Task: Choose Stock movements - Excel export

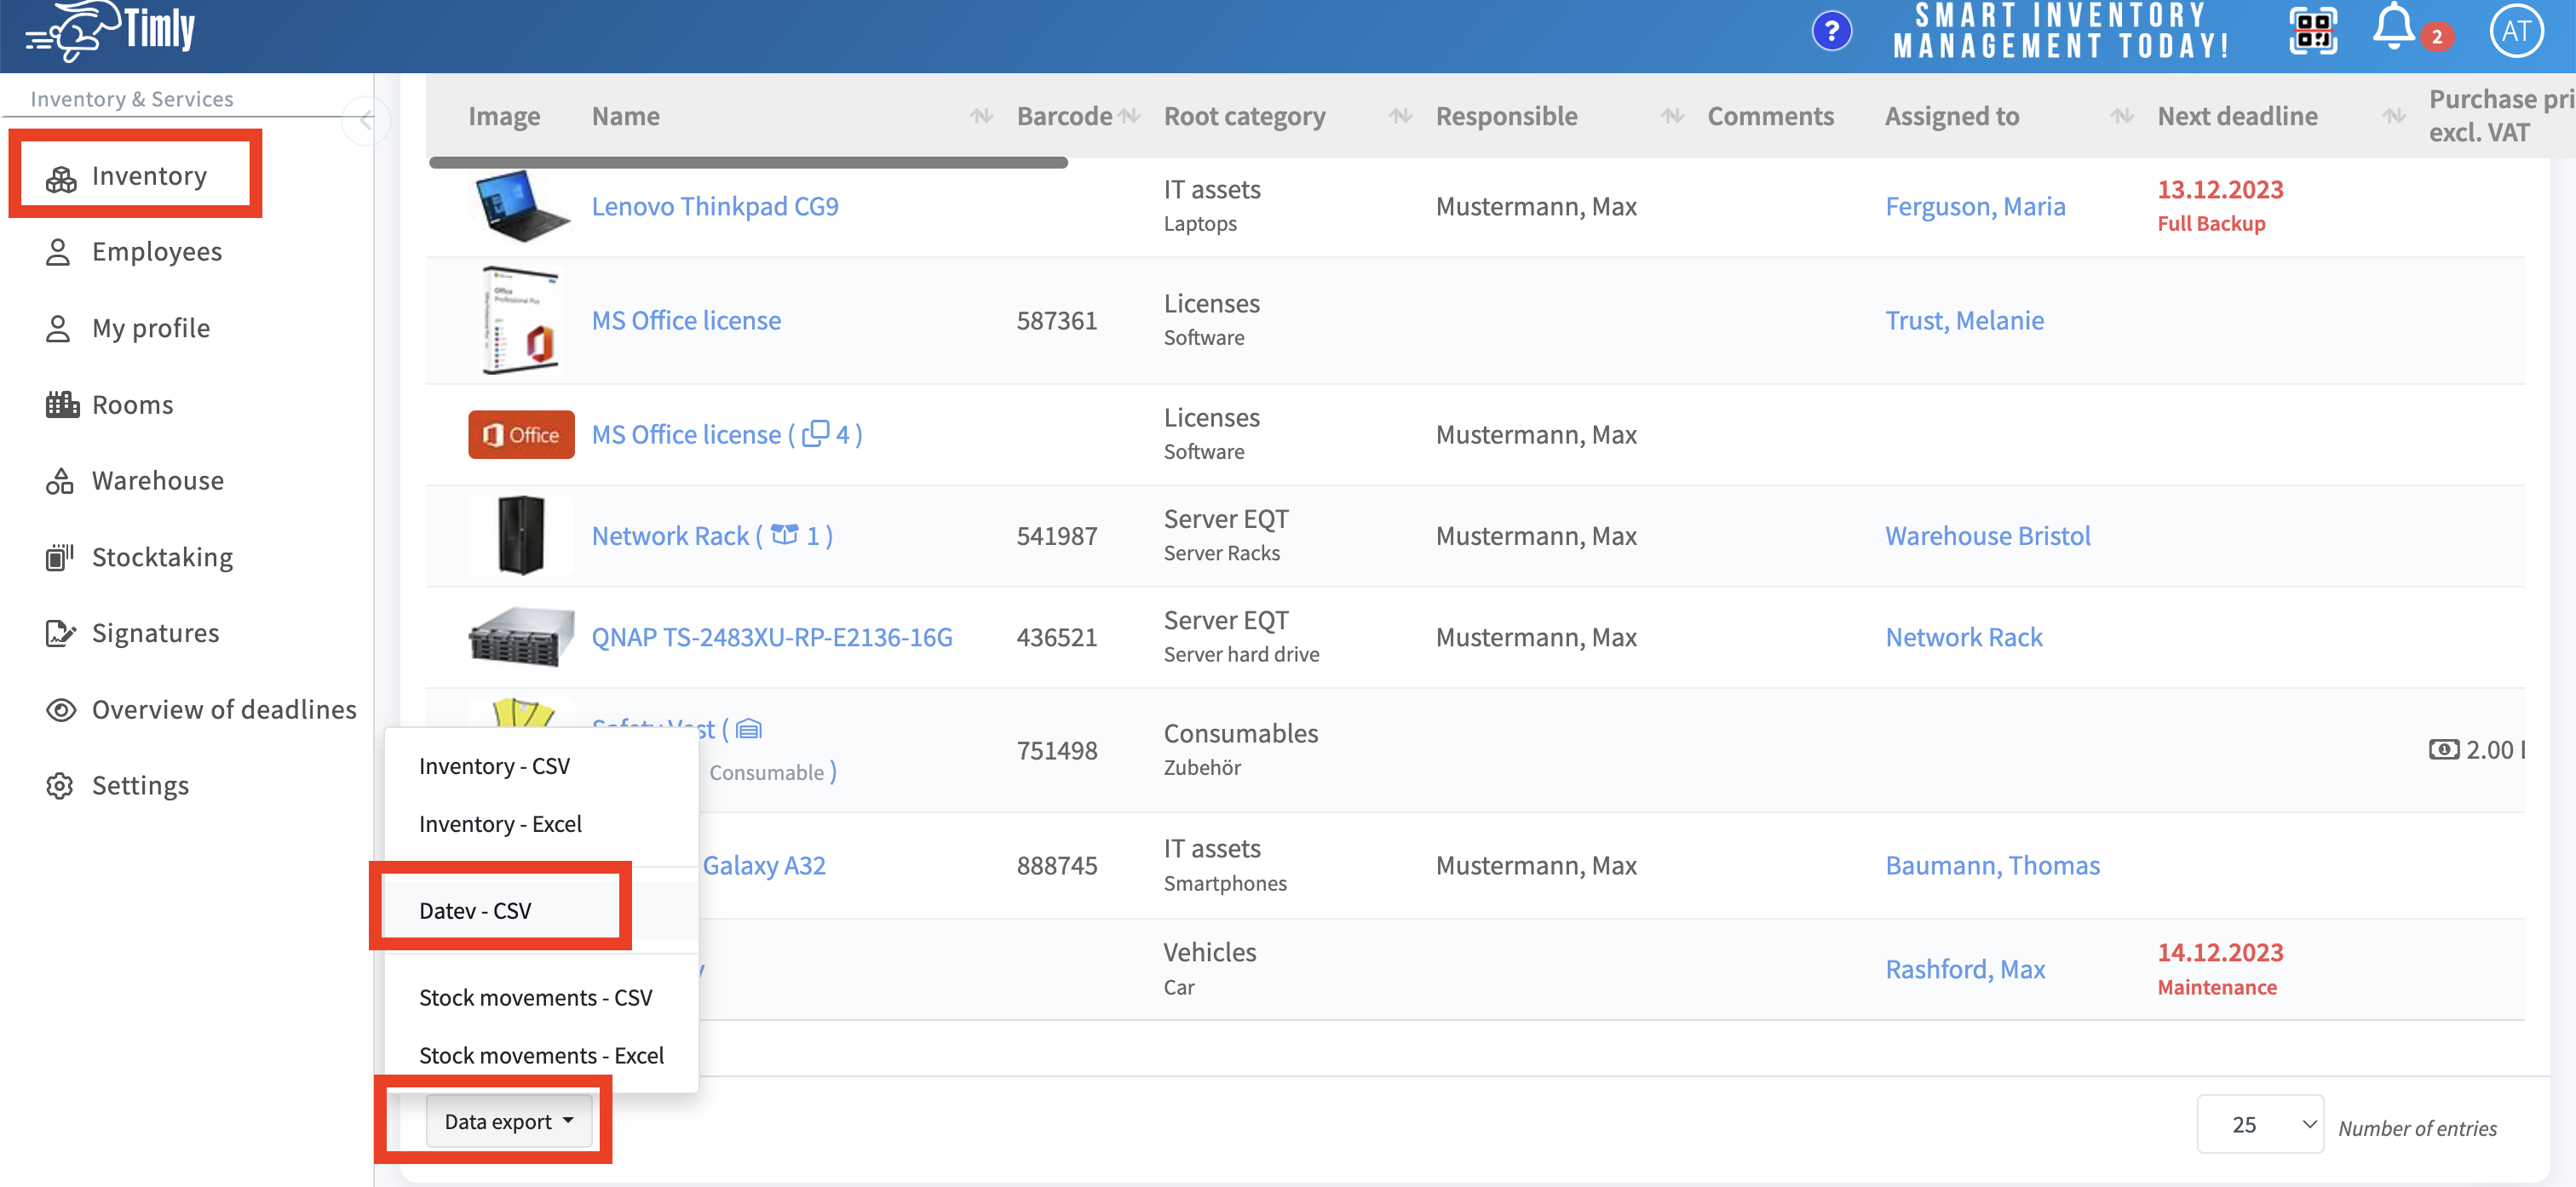Action: pos(541,1055)
